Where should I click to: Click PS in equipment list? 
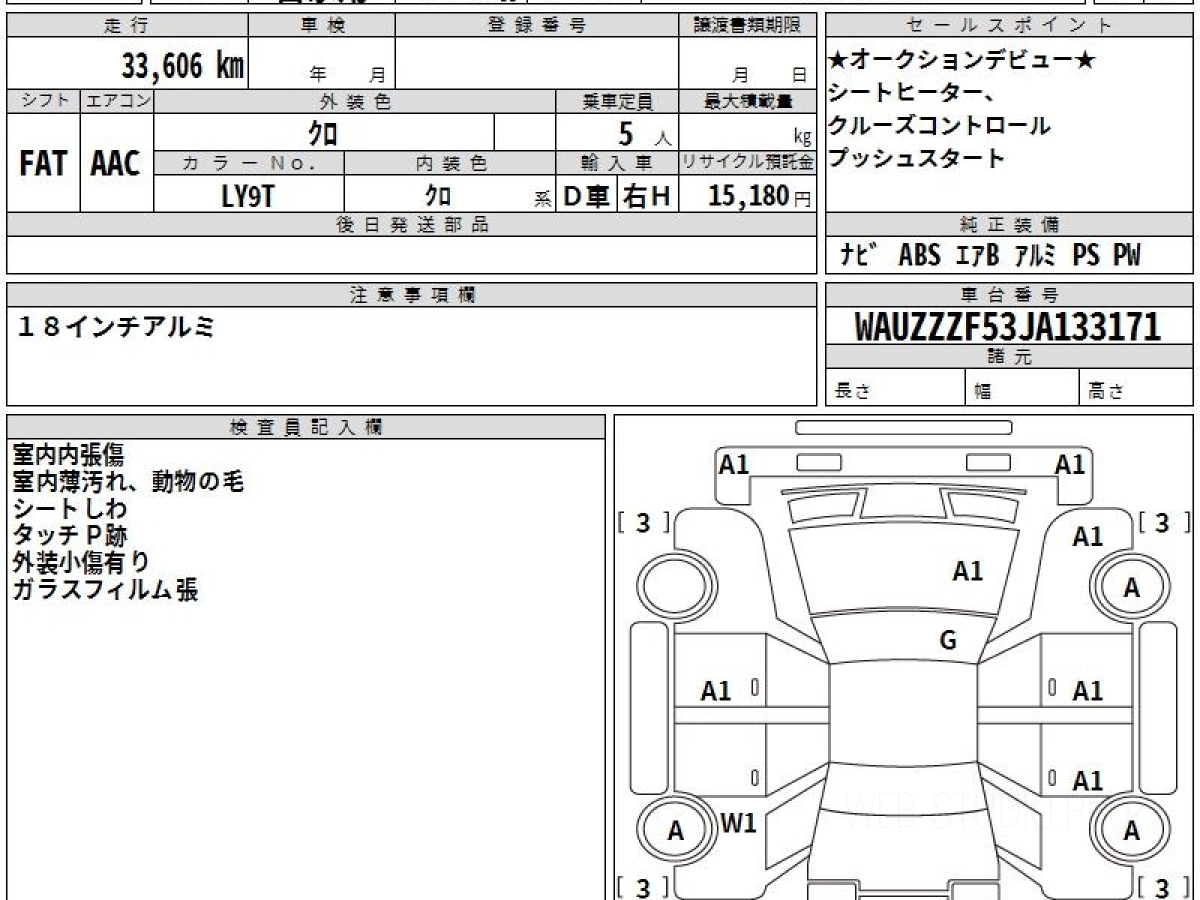point(1085,256)
